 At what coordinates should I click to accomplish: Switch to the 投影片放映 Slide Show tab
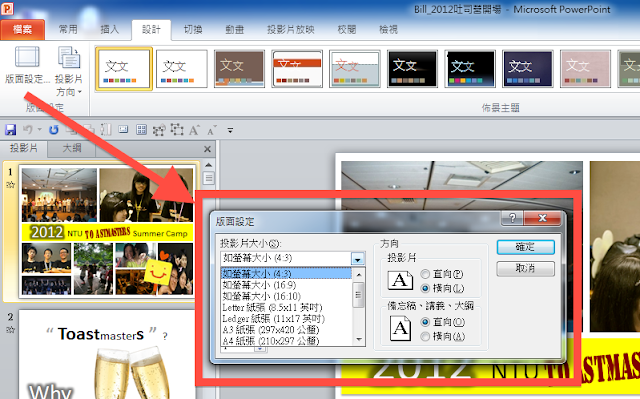click(x=291, y=29)
